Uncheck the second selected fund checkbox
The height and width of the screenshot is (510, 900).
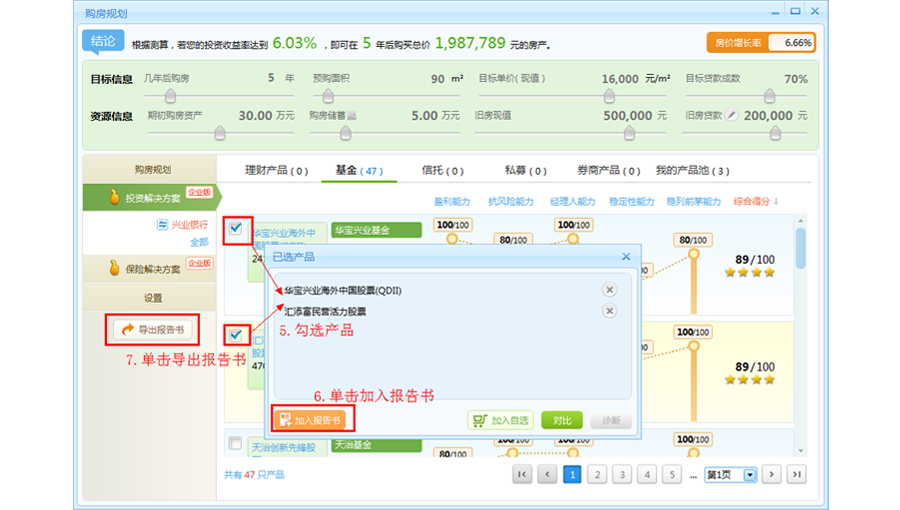[x=235, y=335]
